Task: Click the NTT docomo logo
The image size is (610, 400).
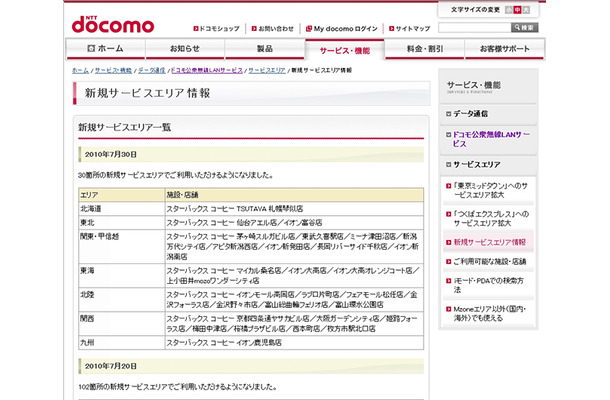Action: pos(113,25)
